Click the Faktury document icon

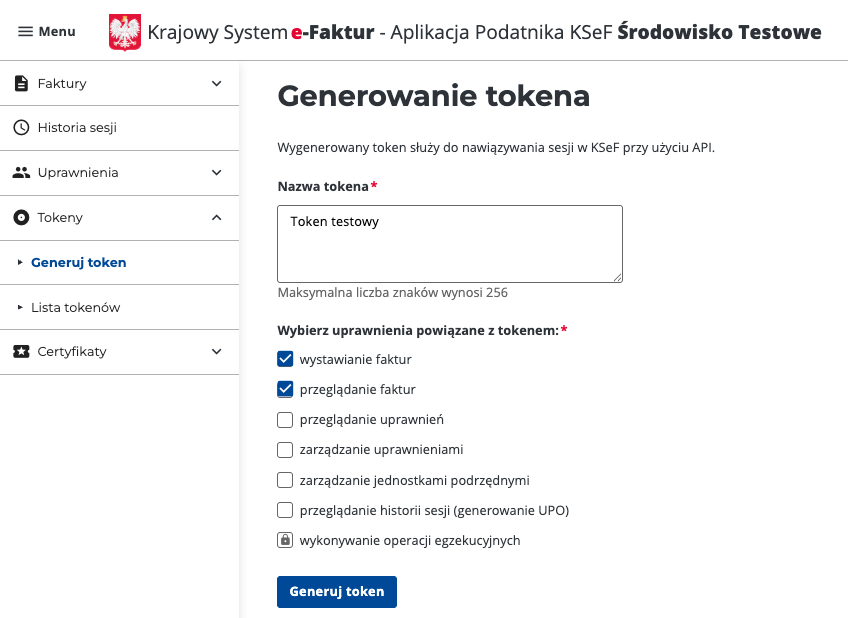coord(21,84)
